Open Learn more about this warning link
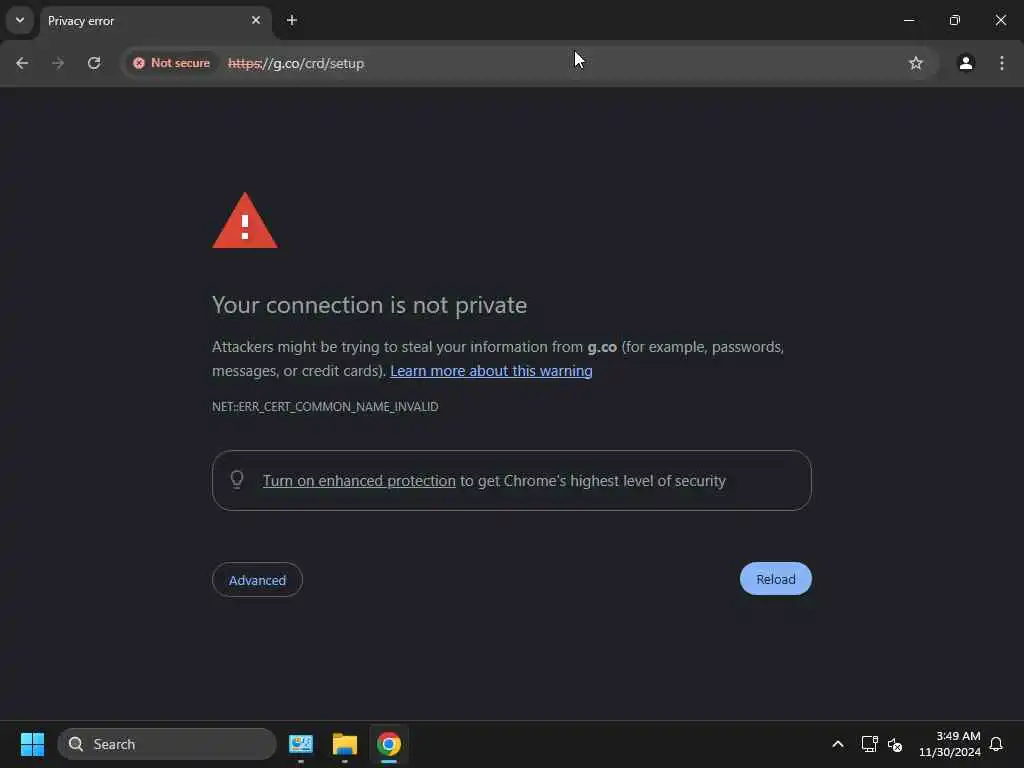The height and width of the screenshot is (768, 1024). (x=491, y=371)
